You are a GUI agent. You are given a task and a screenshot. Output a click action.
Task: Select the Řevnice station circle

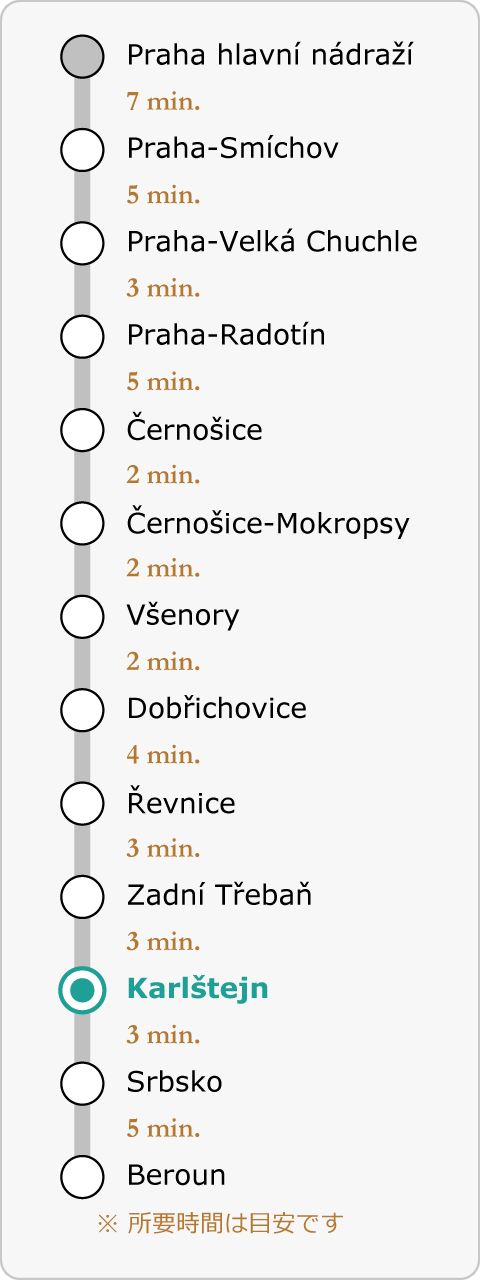(82, 803)
